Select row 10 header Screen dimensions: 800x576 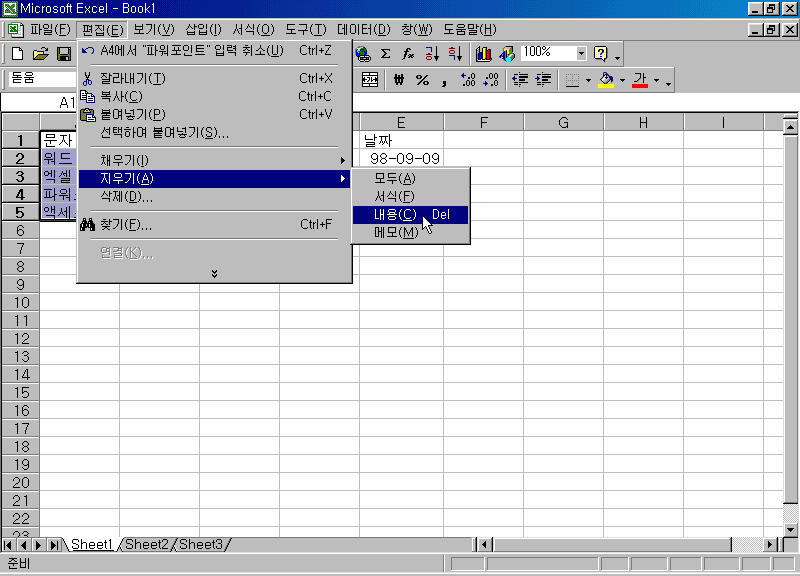[x=20, y=303]
